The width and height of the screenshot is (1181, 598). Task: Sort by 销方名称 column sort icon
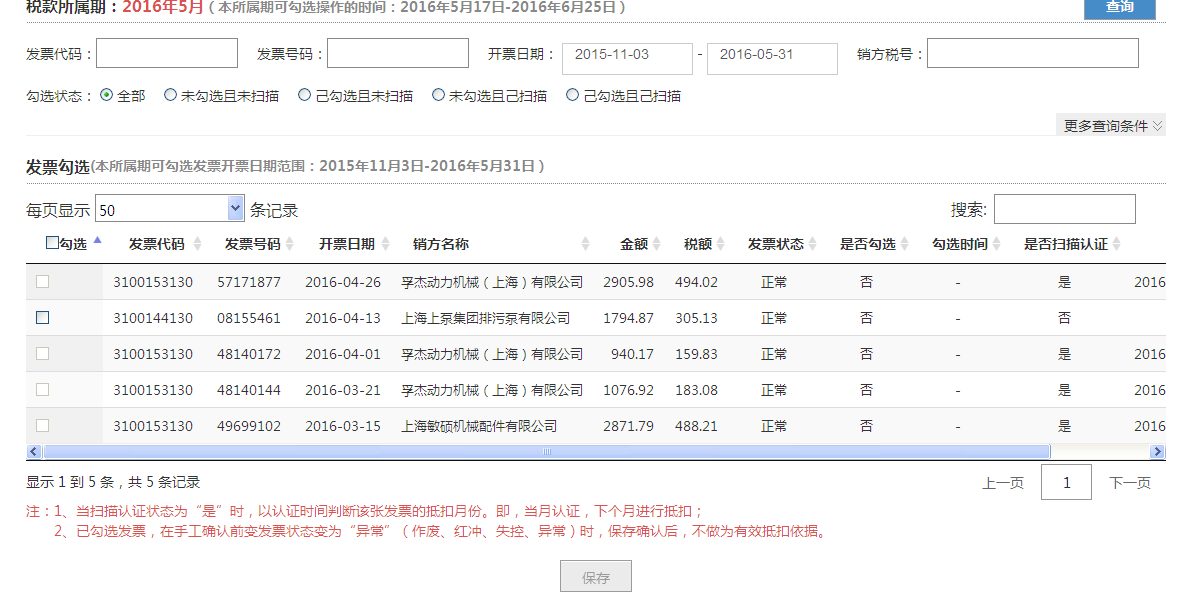click(586, 244)
